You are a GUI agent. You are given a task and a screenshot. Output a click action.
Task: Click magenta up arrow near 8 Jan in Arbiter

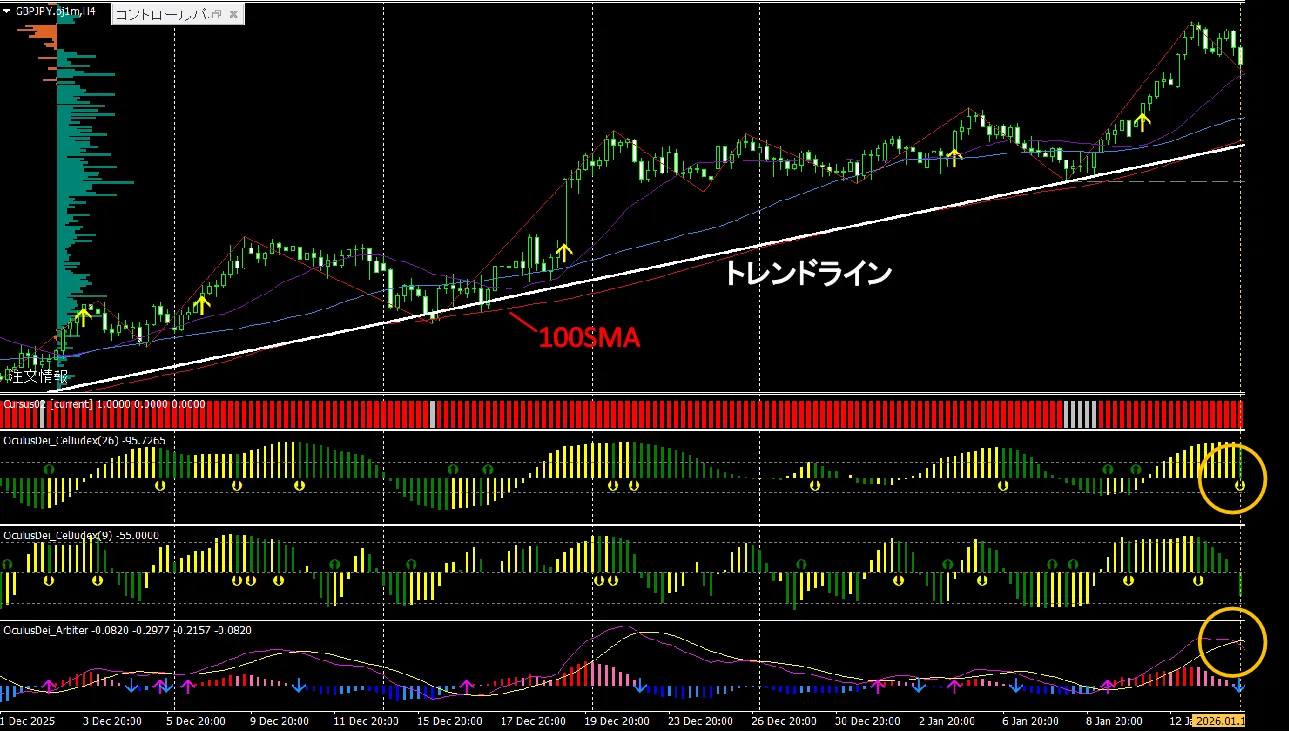point(1108,686)
